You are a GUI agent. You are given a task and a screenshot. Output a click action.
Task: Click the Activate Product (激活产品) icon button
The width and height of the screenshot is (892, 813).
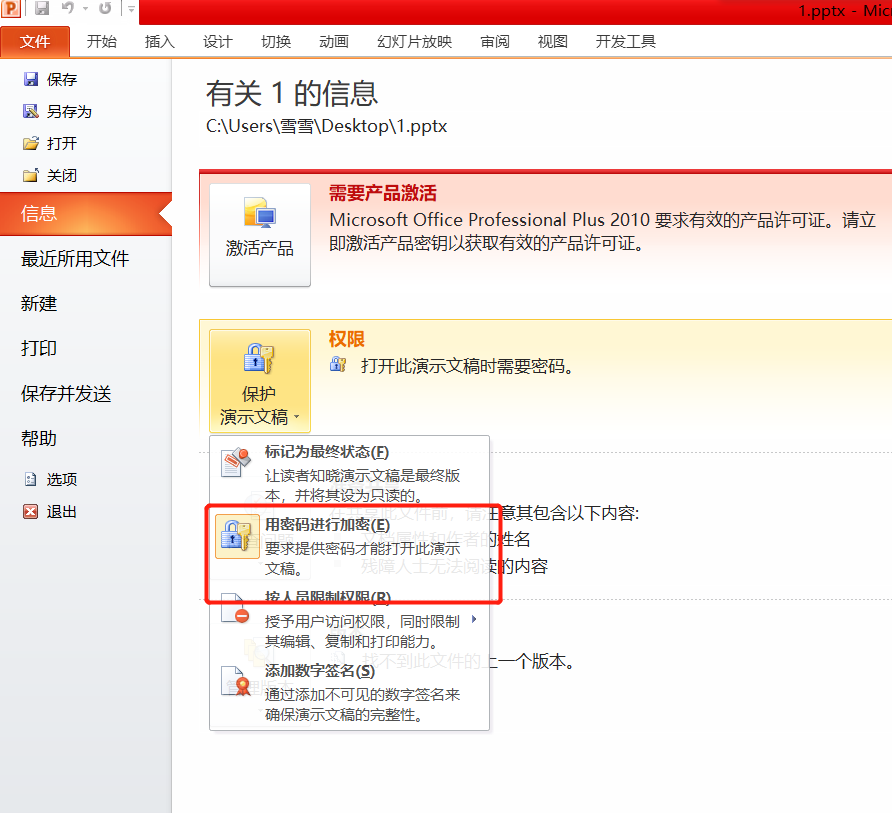260,235
